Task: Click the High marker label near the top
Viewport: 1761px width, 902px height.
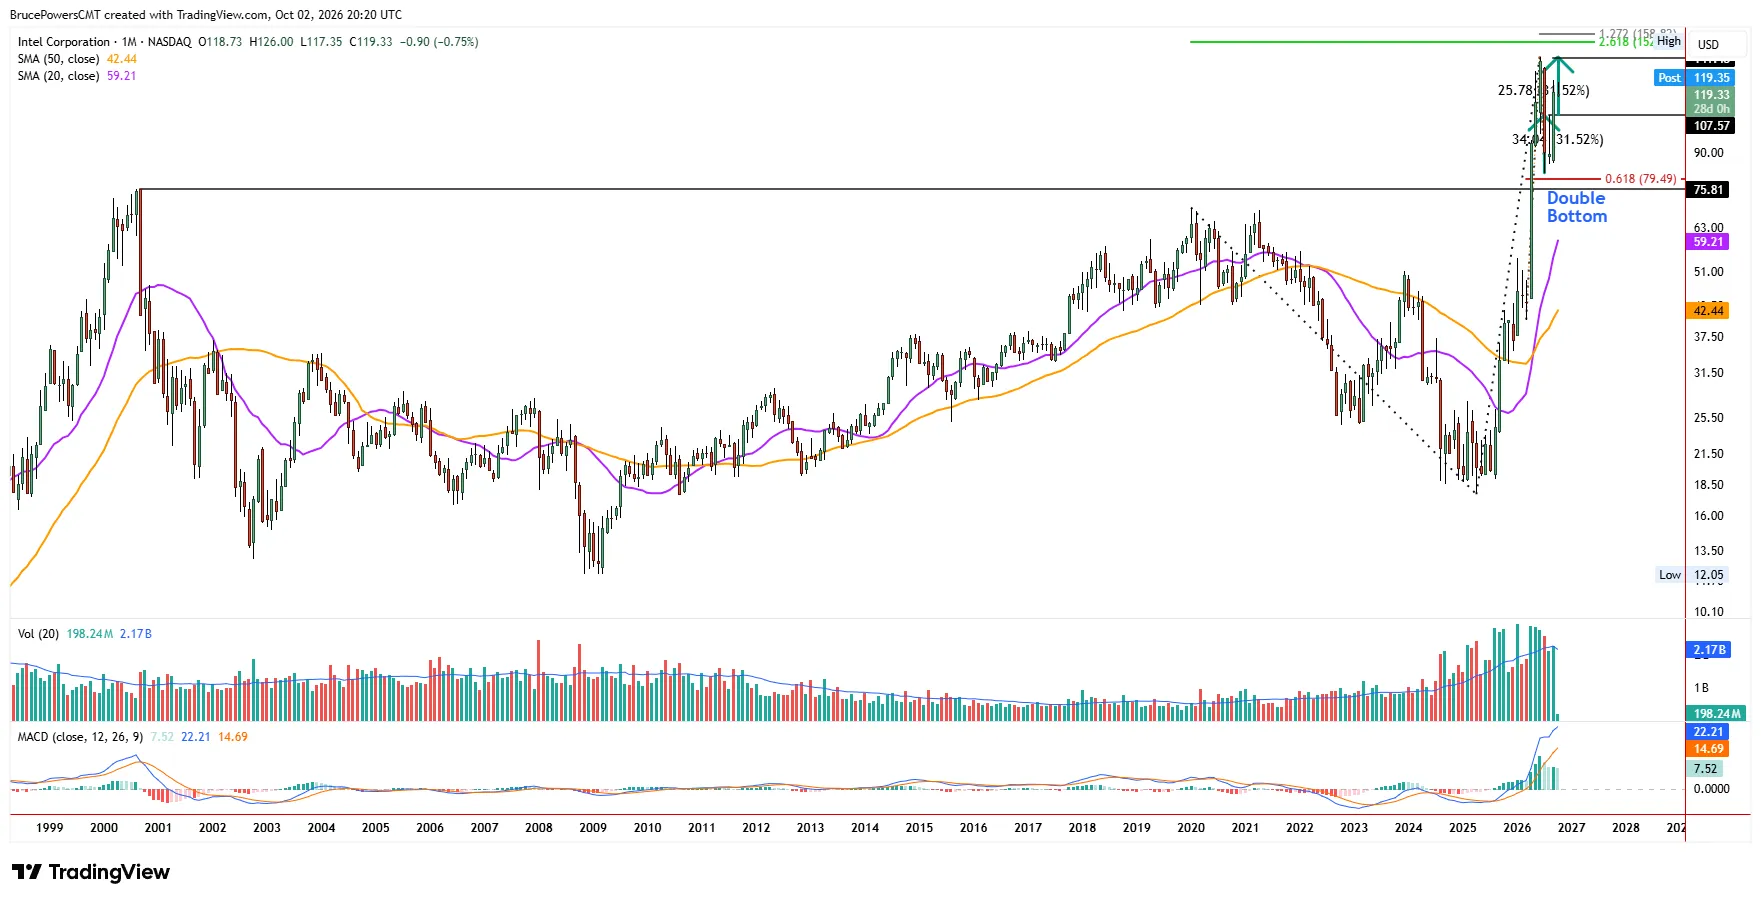Action: [1669, 41]
